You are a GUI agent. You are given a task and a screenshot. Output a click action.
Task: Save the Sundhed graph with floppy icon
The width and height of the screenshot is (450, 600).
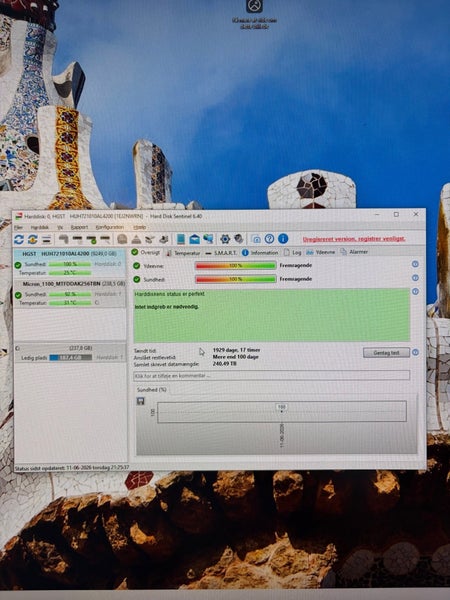point(140,401)
